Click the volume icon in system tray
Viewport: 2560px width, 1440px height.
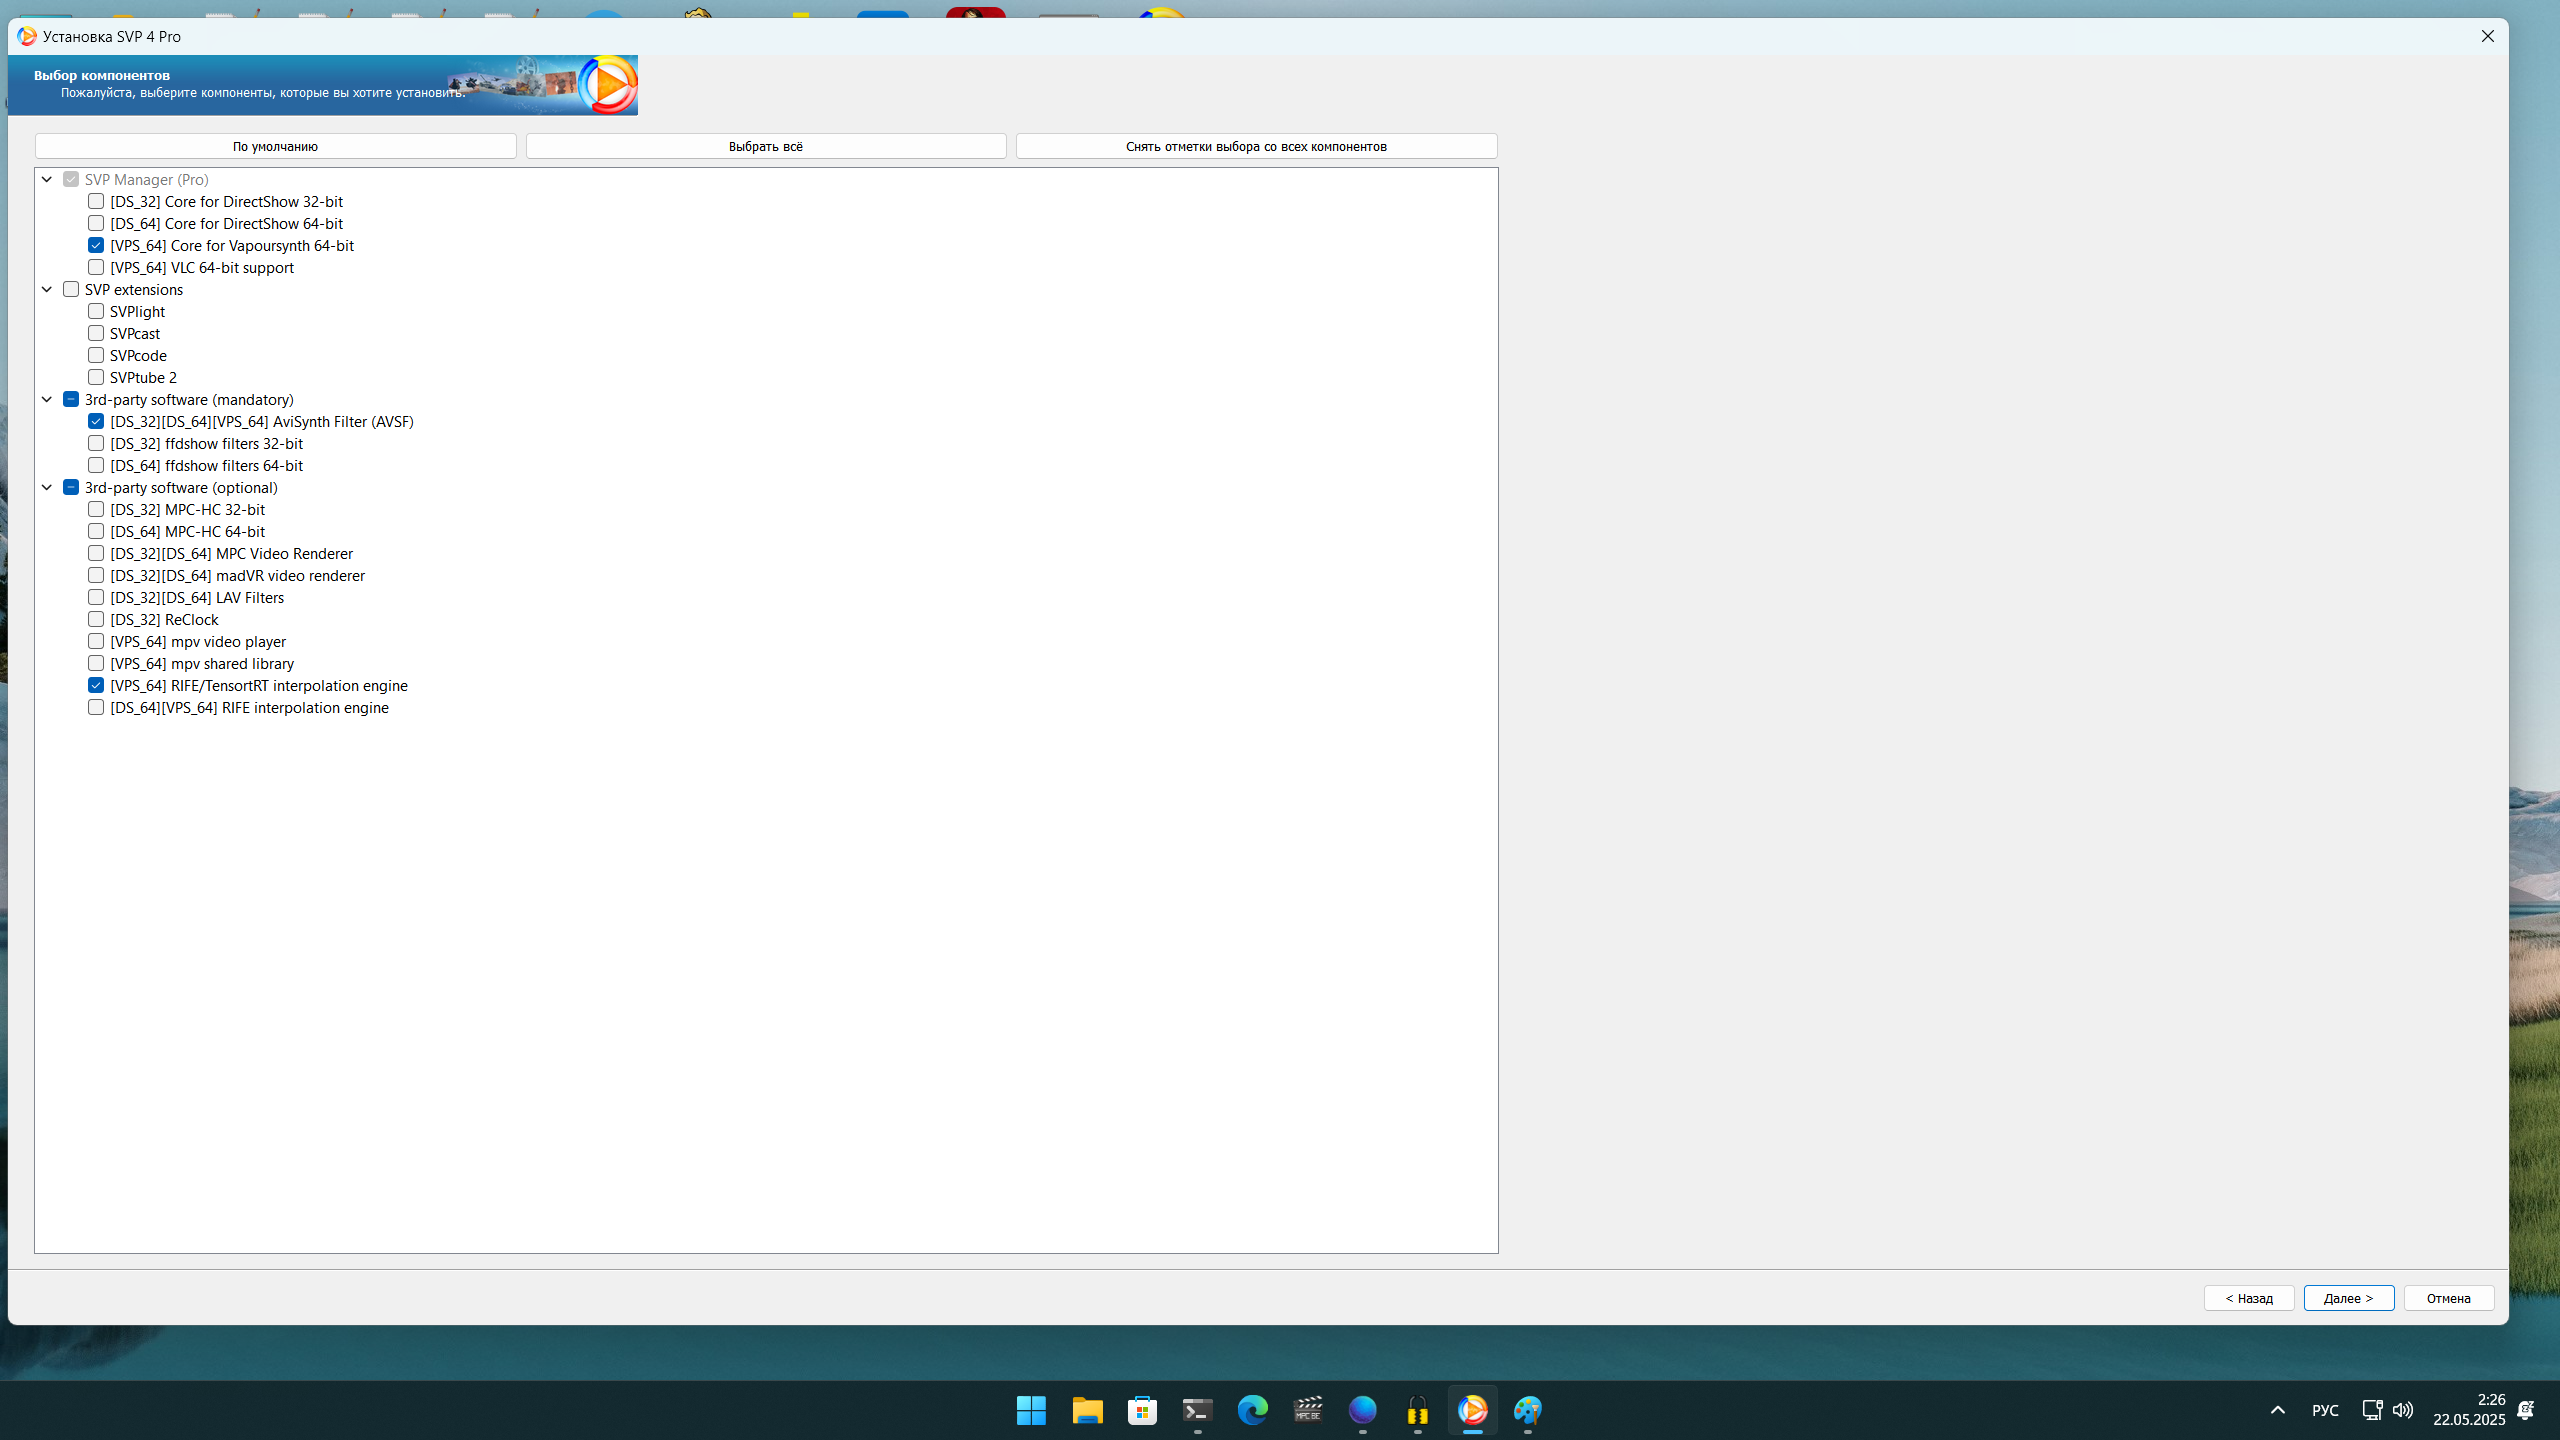(x=2402, y=1410)
